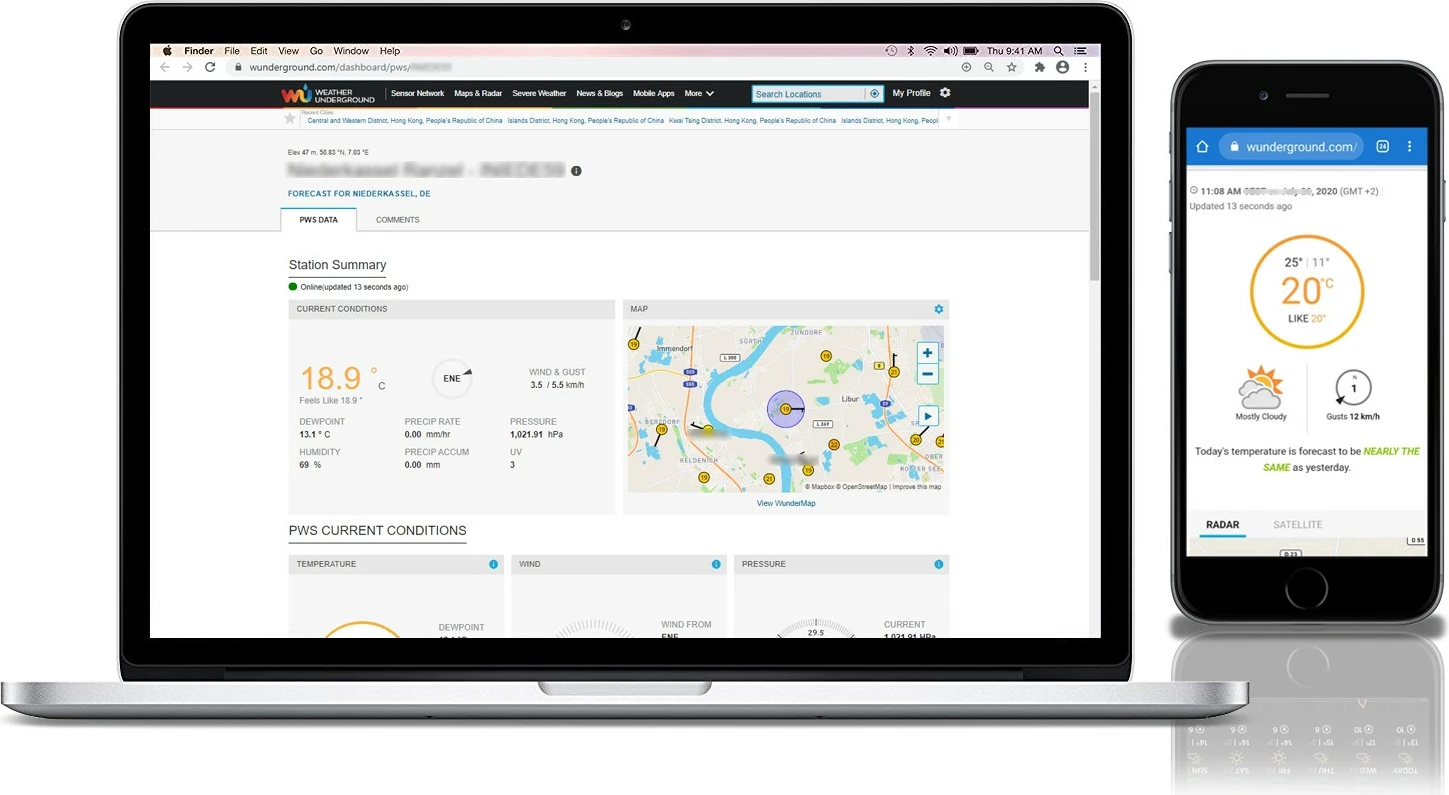
Task: Open the site settings gear beside My Profile
Action: click(x=945, y=93)
